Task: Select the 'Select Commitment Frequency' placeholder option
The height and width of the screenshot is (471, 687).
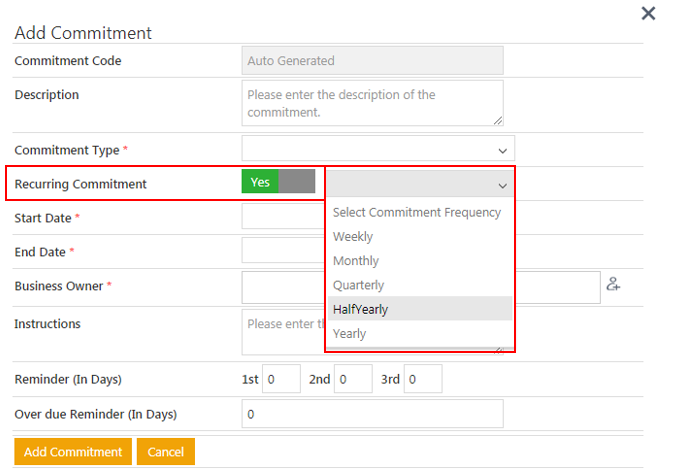Action: click(x=417, y=212)
